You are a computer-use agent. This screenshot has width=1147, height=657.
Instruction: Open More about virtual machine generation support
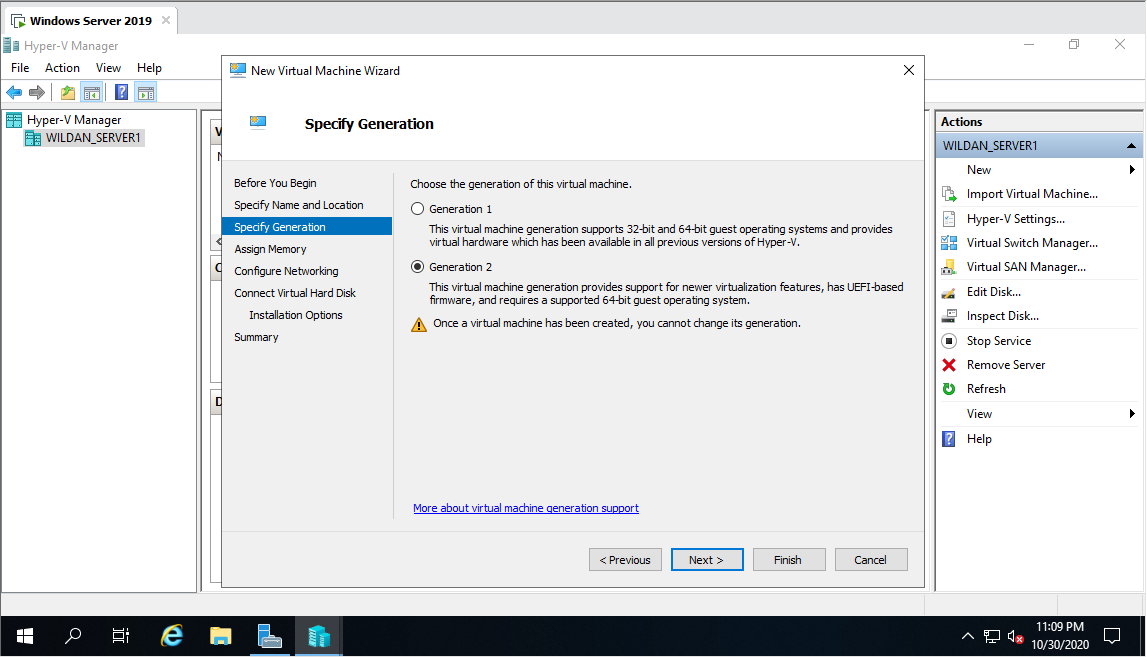click(526, 508)
